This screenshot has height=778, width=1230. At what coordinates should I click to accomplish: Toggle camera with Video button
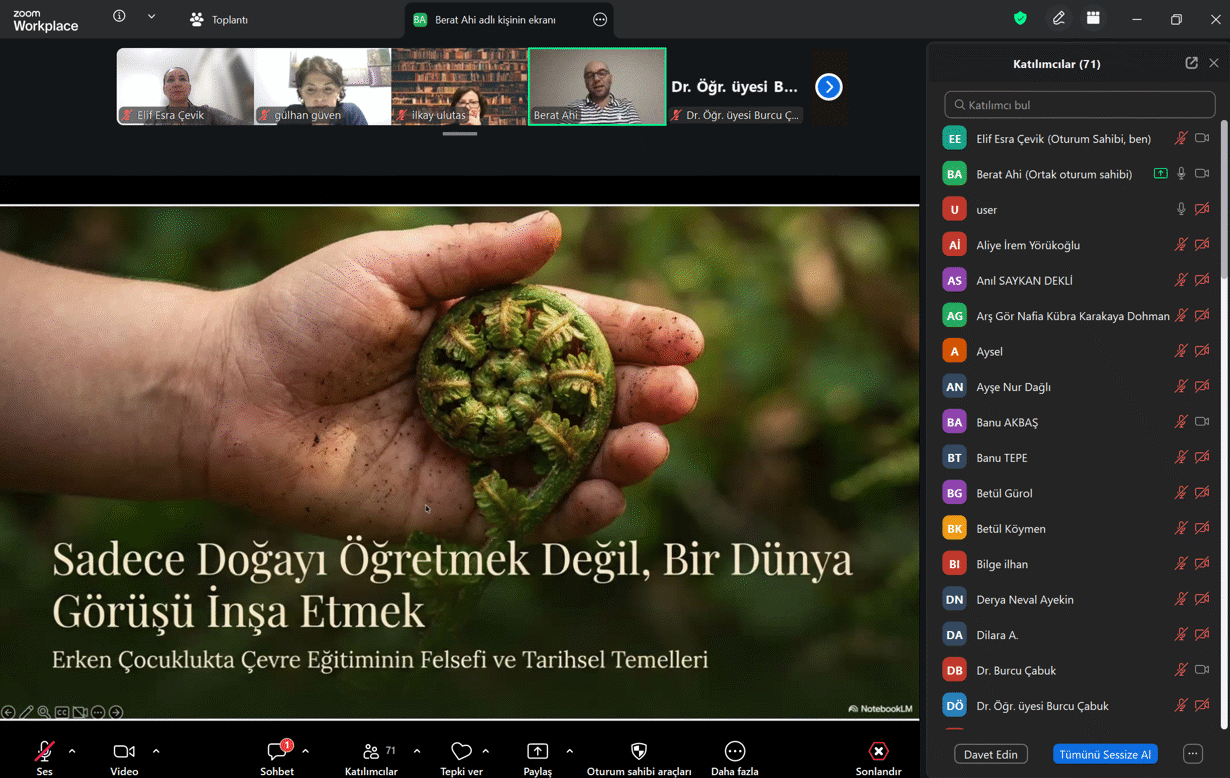coord(124,752)
